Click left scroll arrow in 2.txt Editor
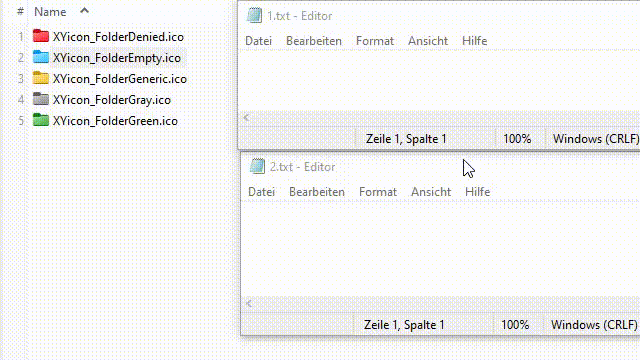Viewport: 640px width, 360px height. tap(249, 303)
